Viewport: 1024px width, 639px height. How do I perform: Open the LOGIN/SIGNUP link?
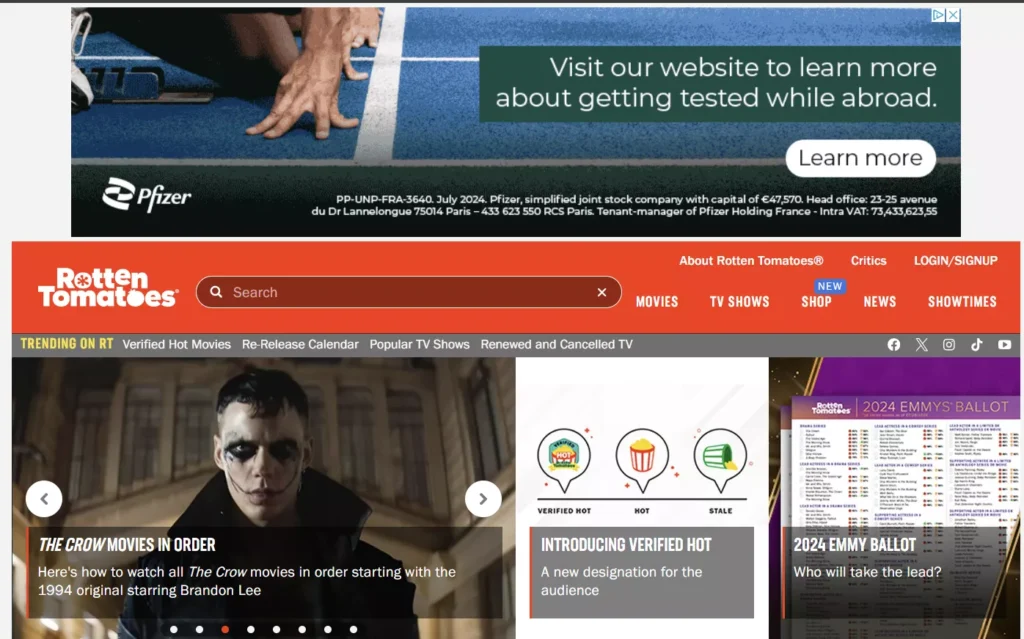pyautogui.click(x=955, y=260)
